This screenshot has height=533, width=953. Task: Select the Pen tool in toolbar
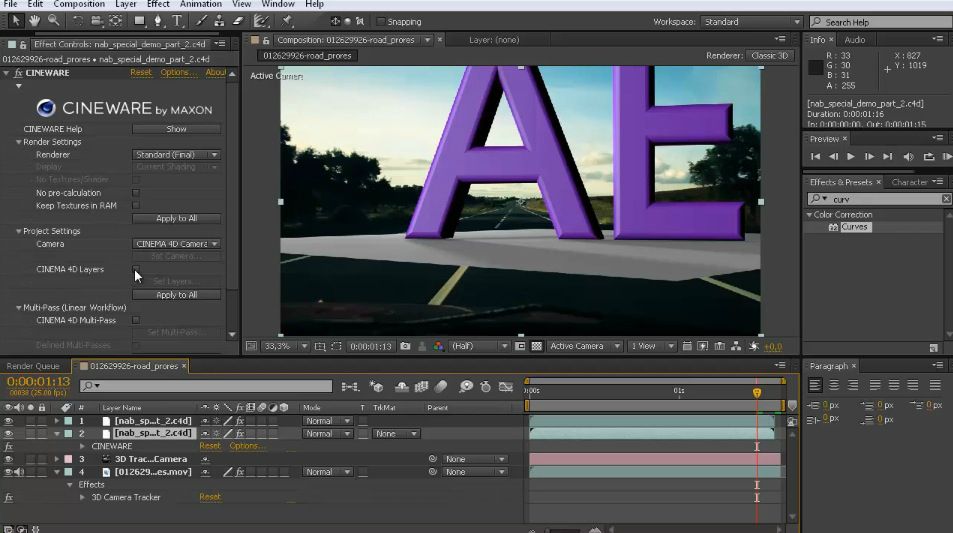(159, 21)
